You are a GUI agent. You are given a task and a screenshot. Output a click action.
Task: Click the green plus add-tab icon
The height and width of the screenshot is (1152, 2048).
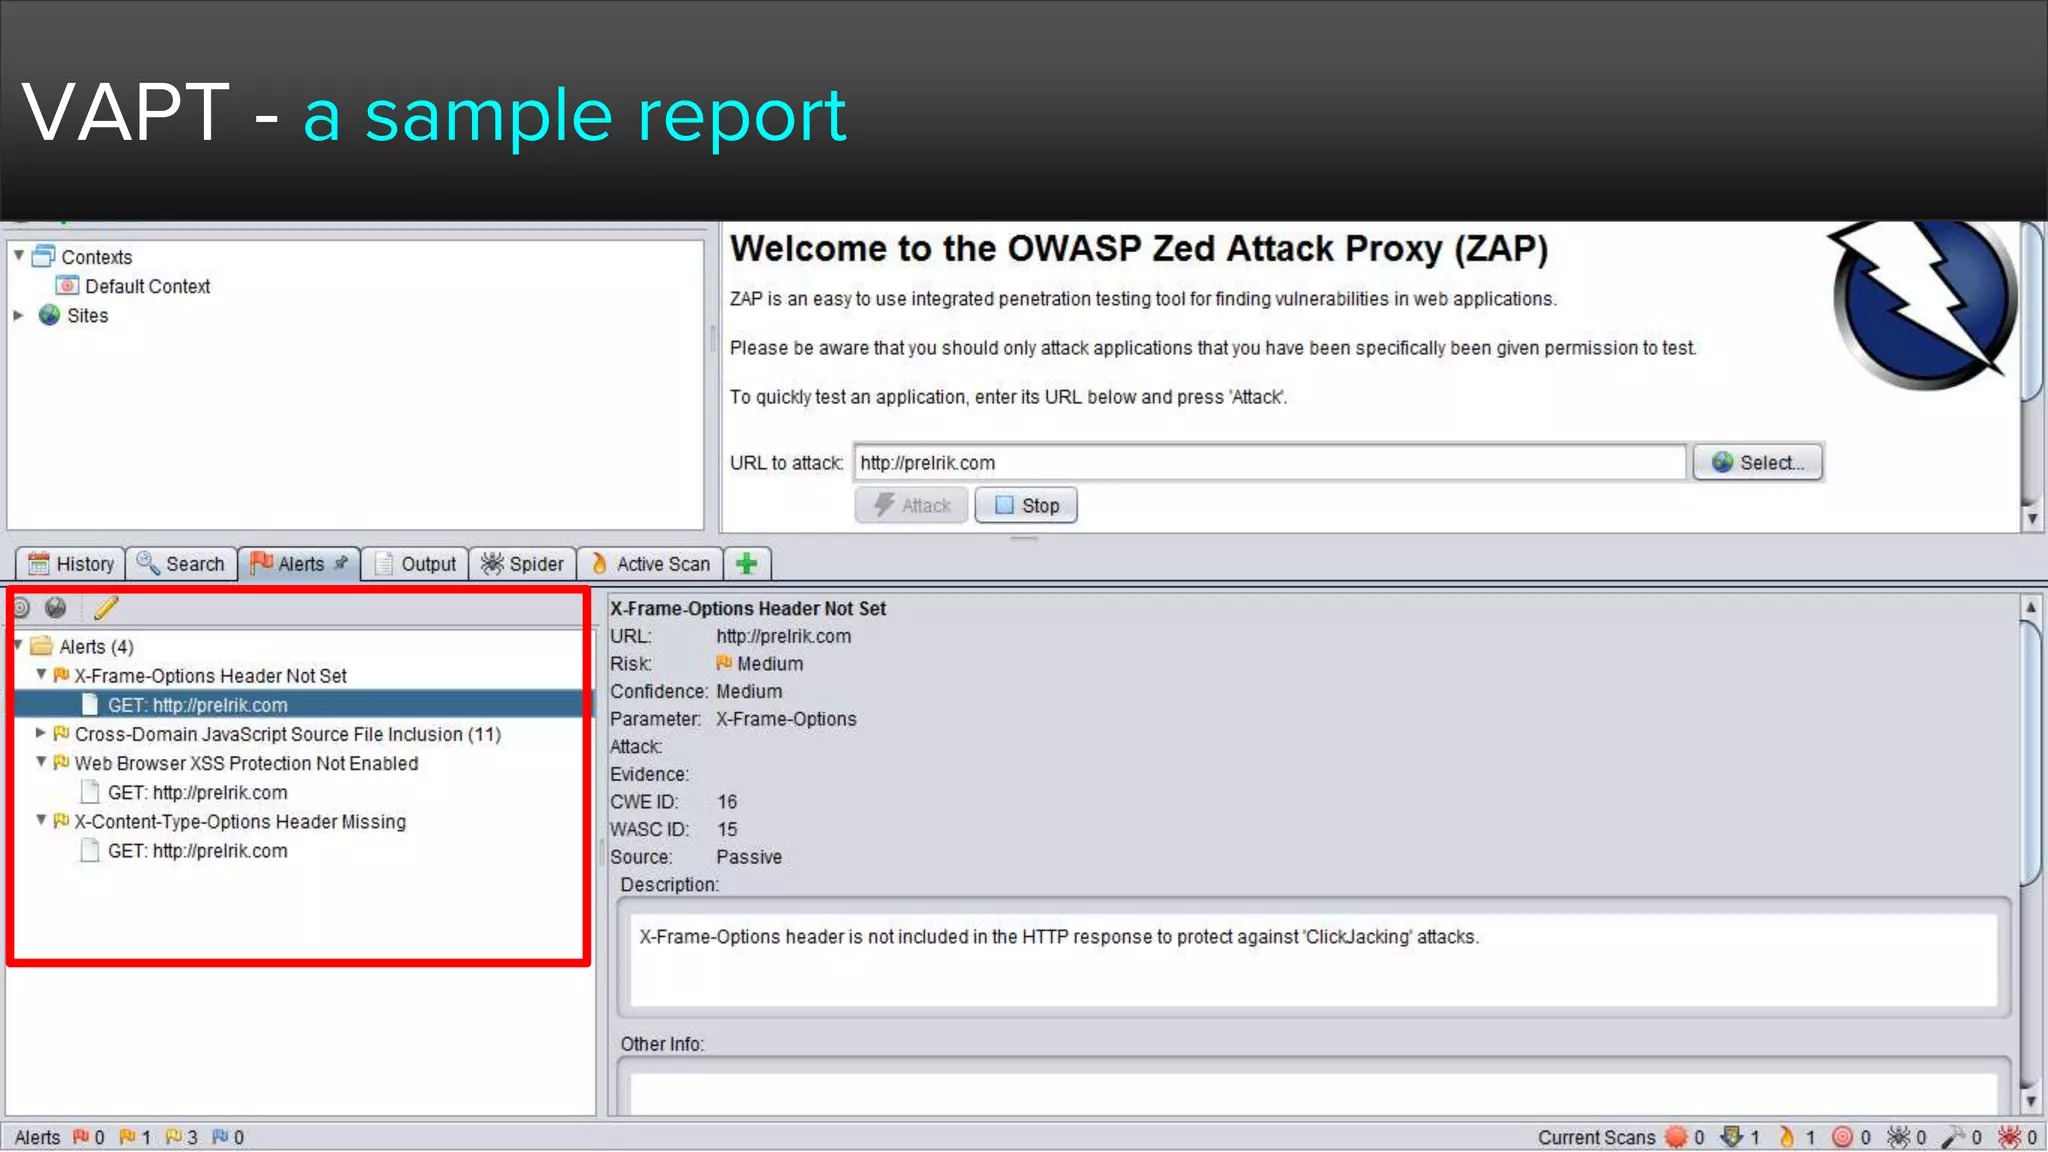tap(746, 564)
